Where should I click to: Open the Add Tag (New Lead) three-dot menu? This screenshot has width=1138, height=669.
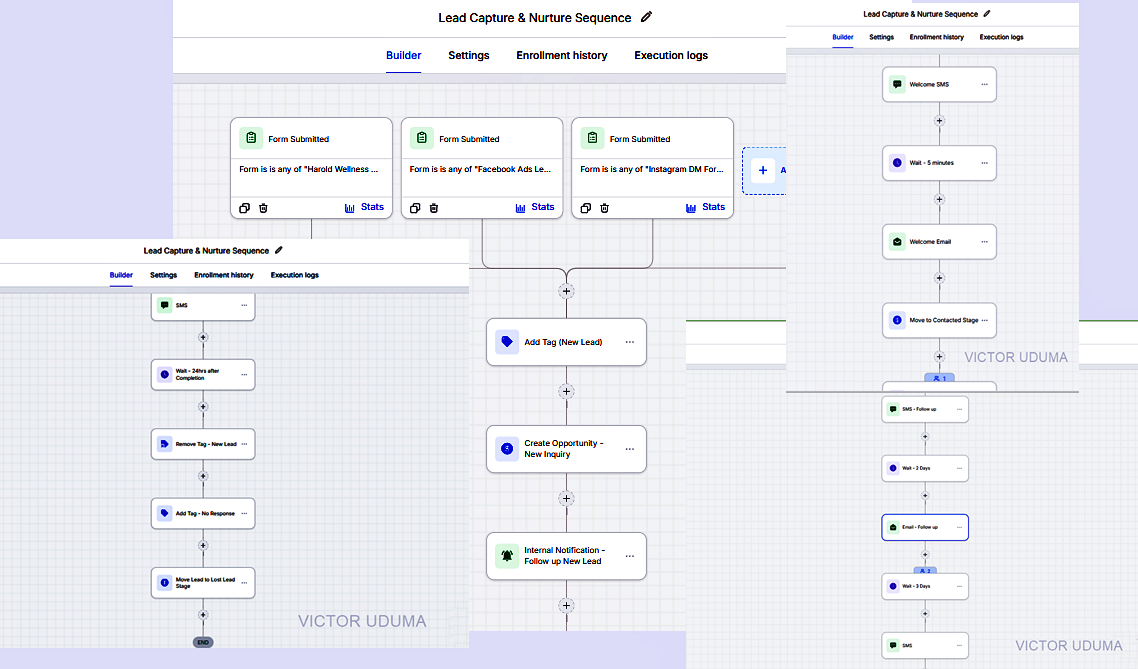(629, 342)
